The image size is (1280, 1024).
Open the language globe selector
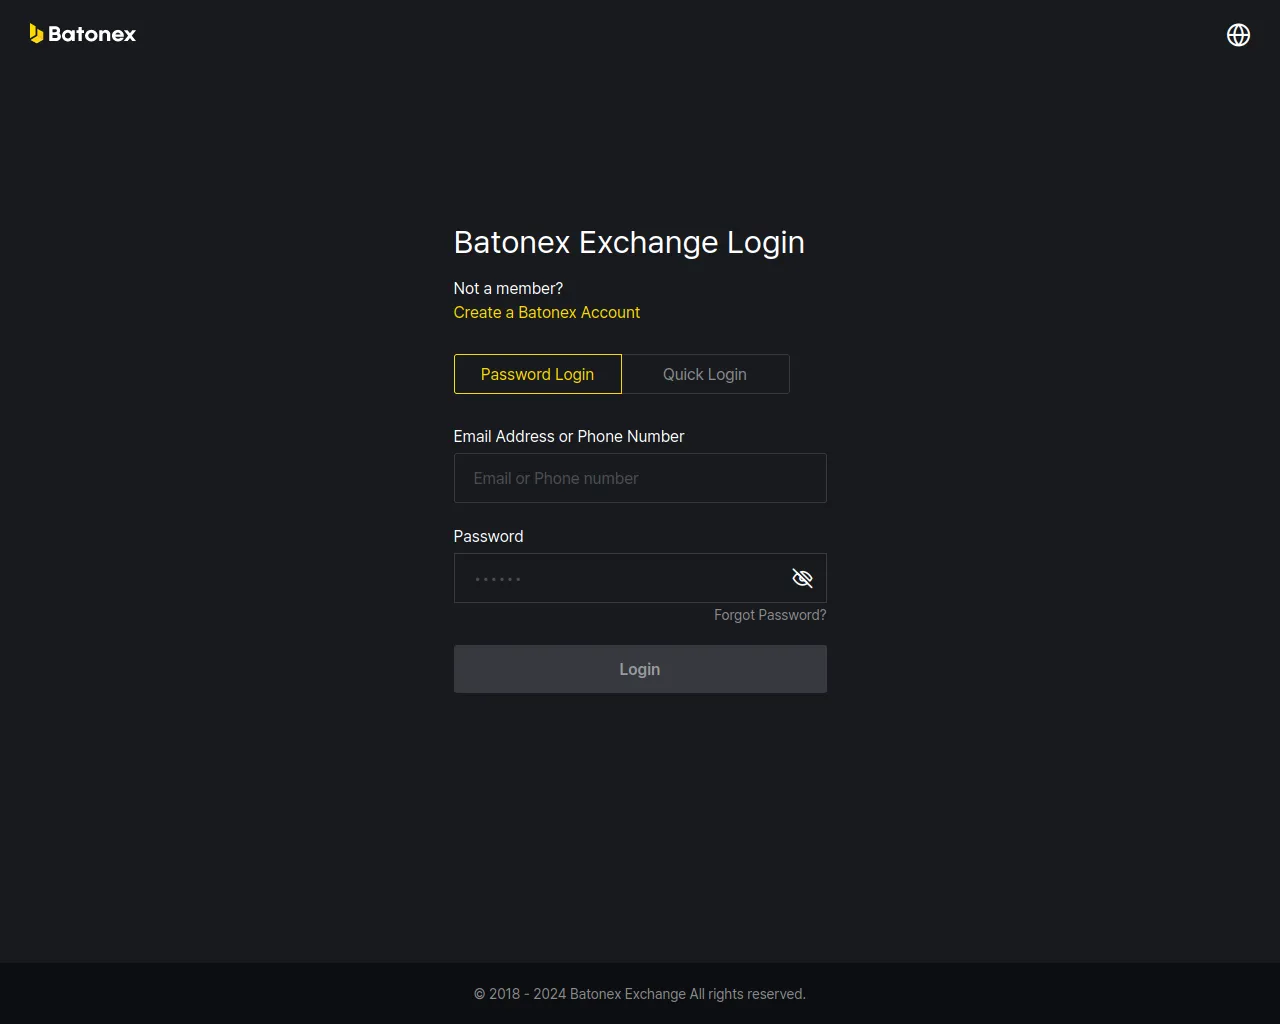[1238, 35]
